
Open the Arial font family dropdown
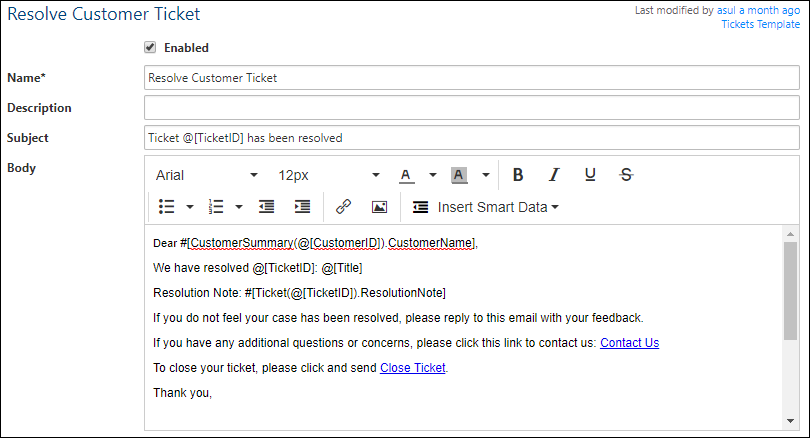(206, 175)
